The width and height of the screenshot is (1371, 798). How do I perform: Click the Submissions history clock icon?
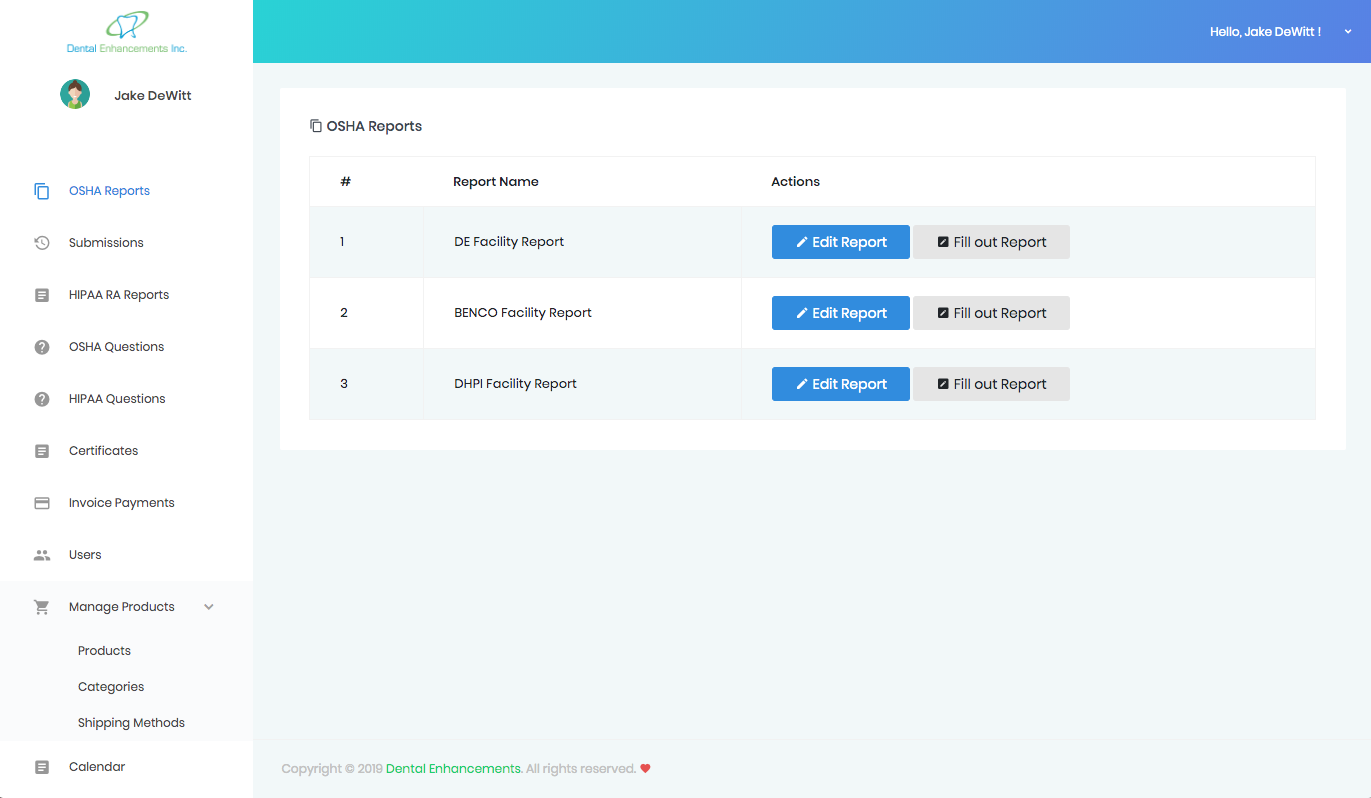42,243
